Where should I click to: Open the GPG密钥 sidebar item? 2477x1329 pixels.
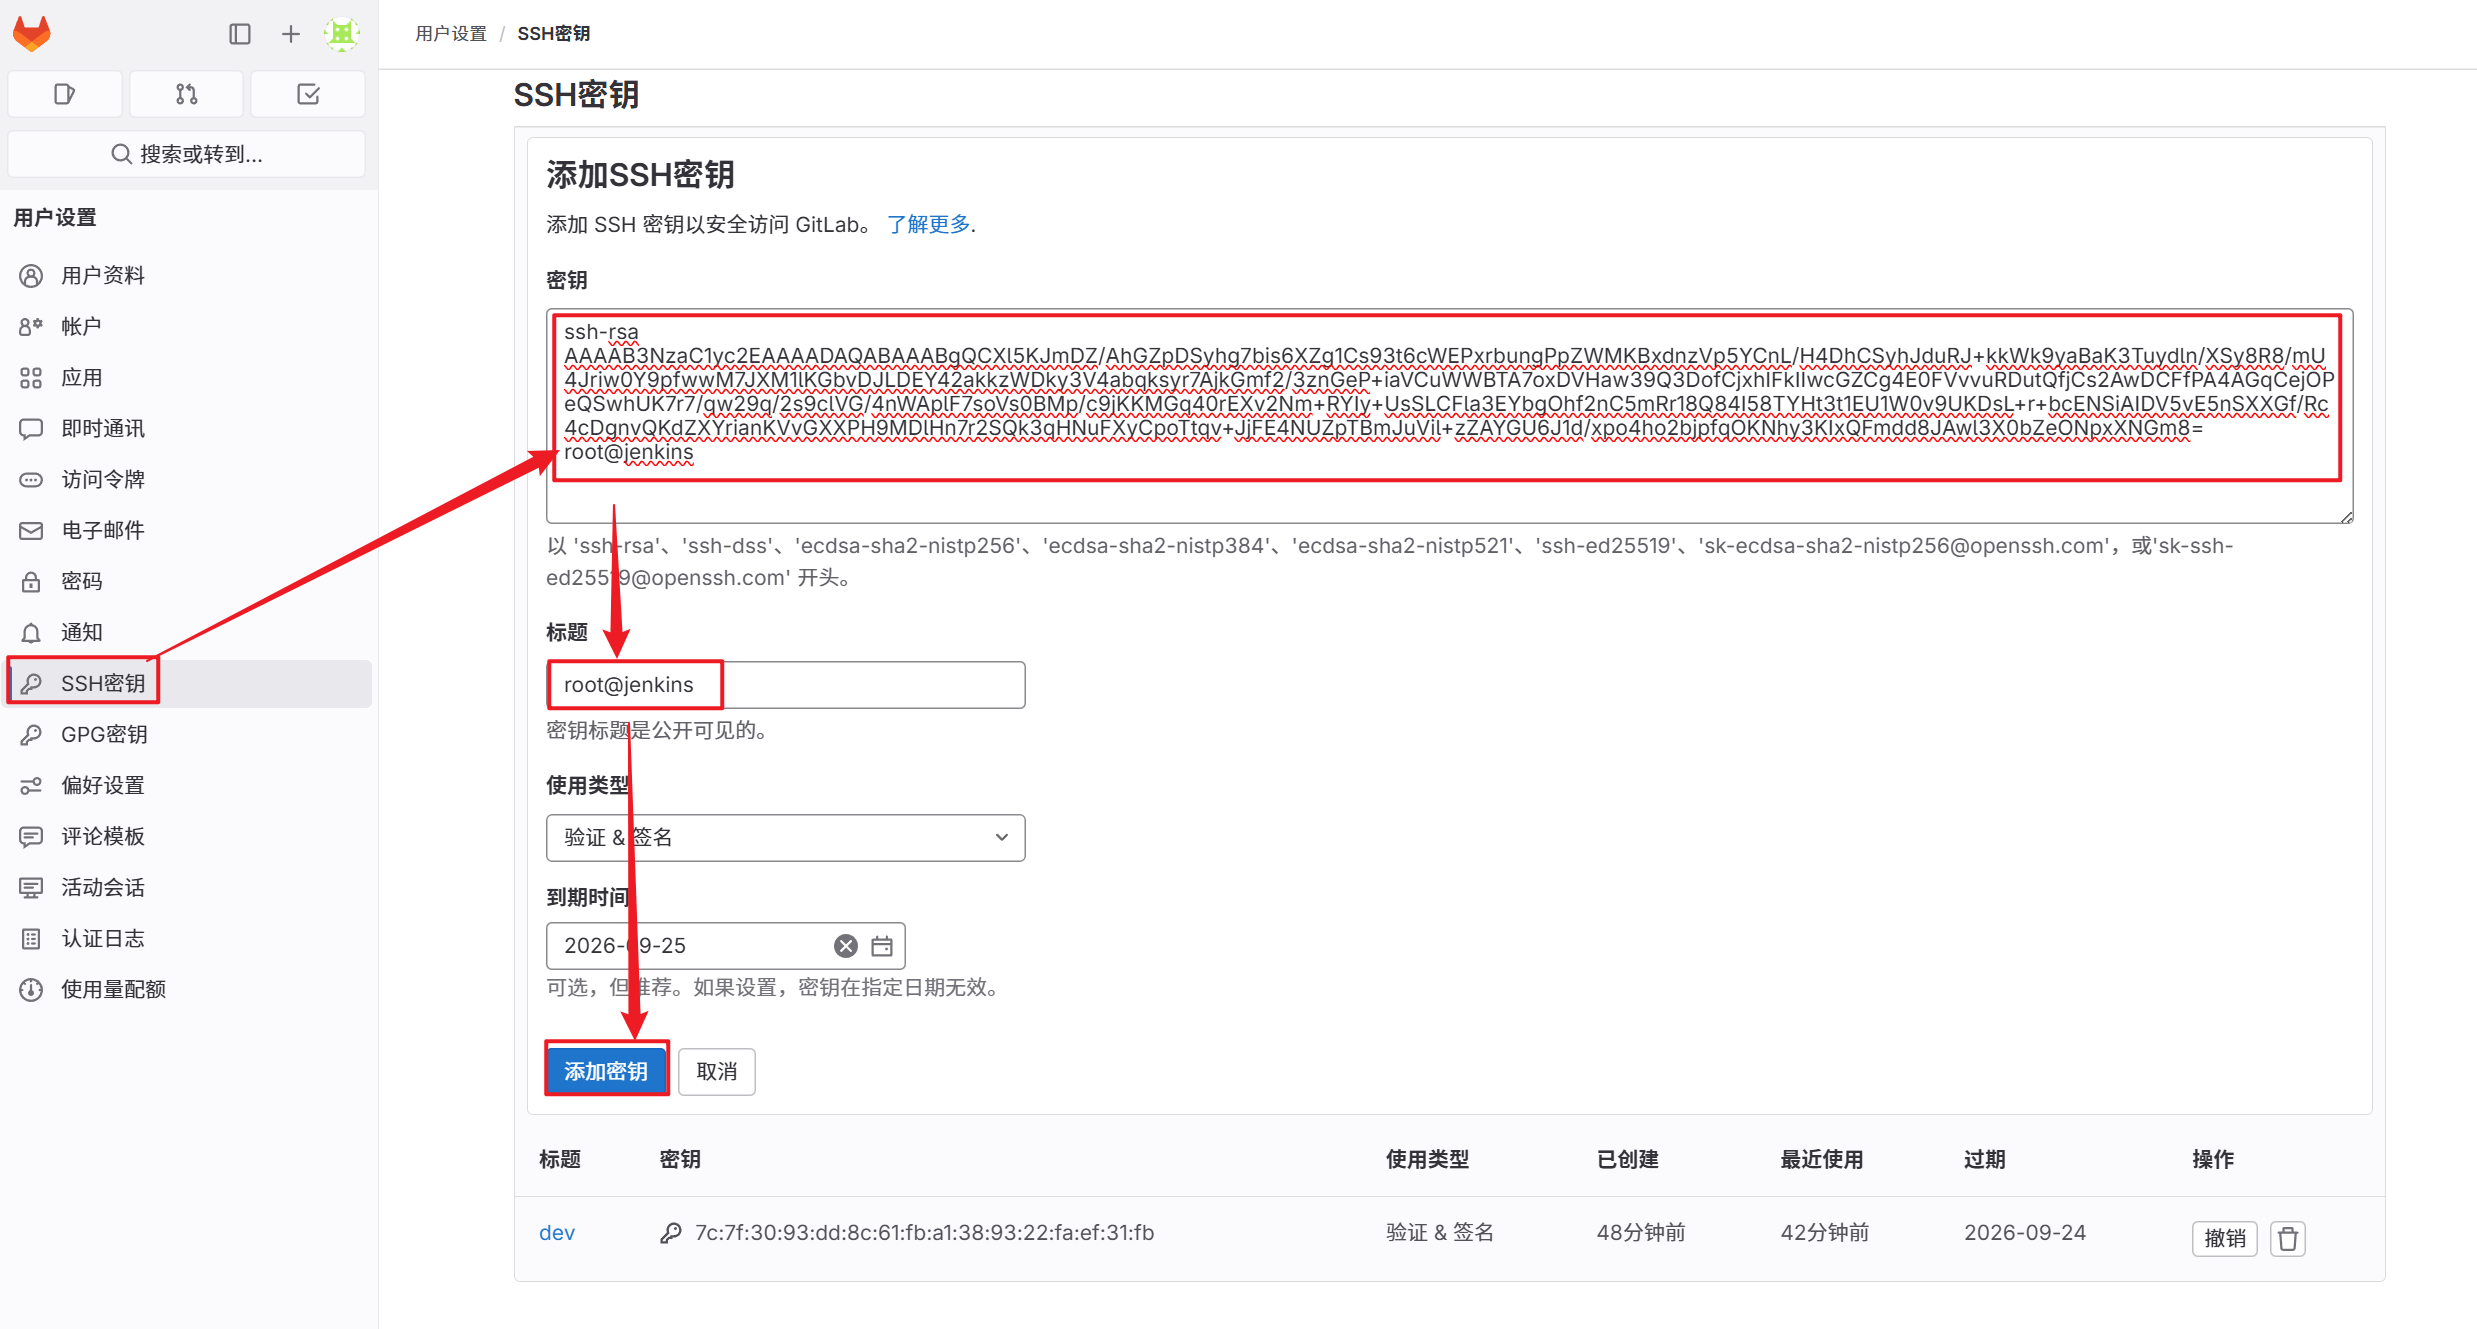tap(104, 734)
